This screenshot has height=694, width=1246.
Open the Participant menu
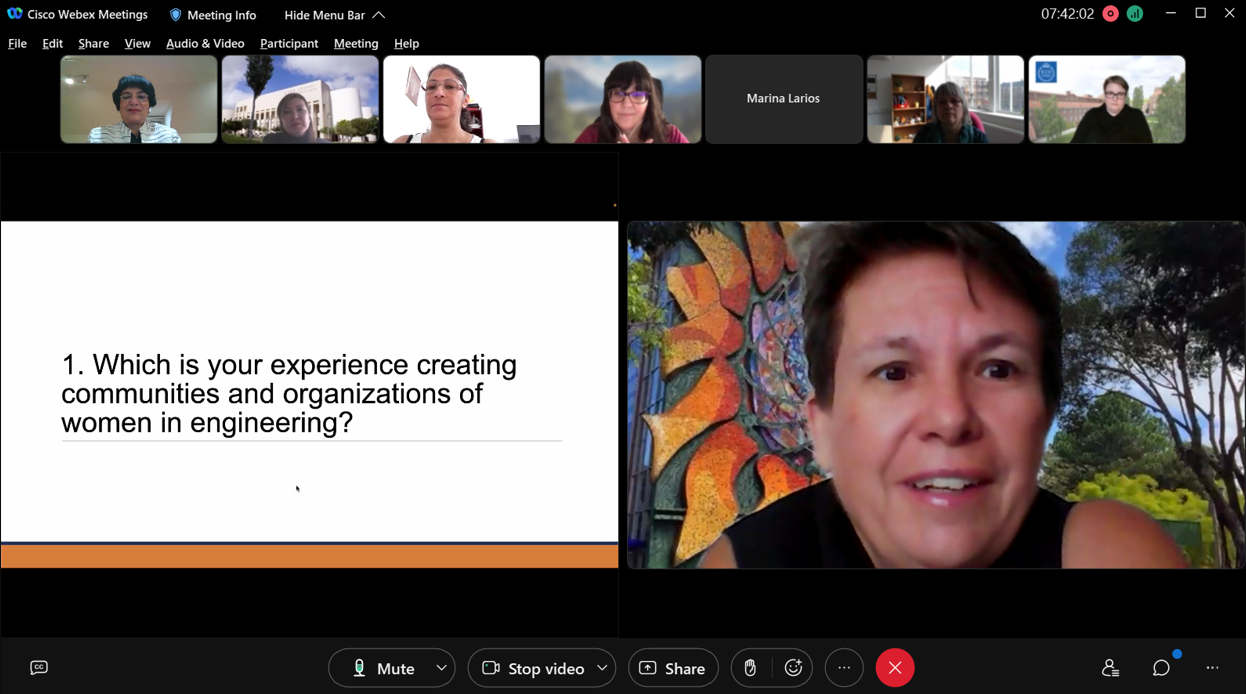(x=289, y=43)
